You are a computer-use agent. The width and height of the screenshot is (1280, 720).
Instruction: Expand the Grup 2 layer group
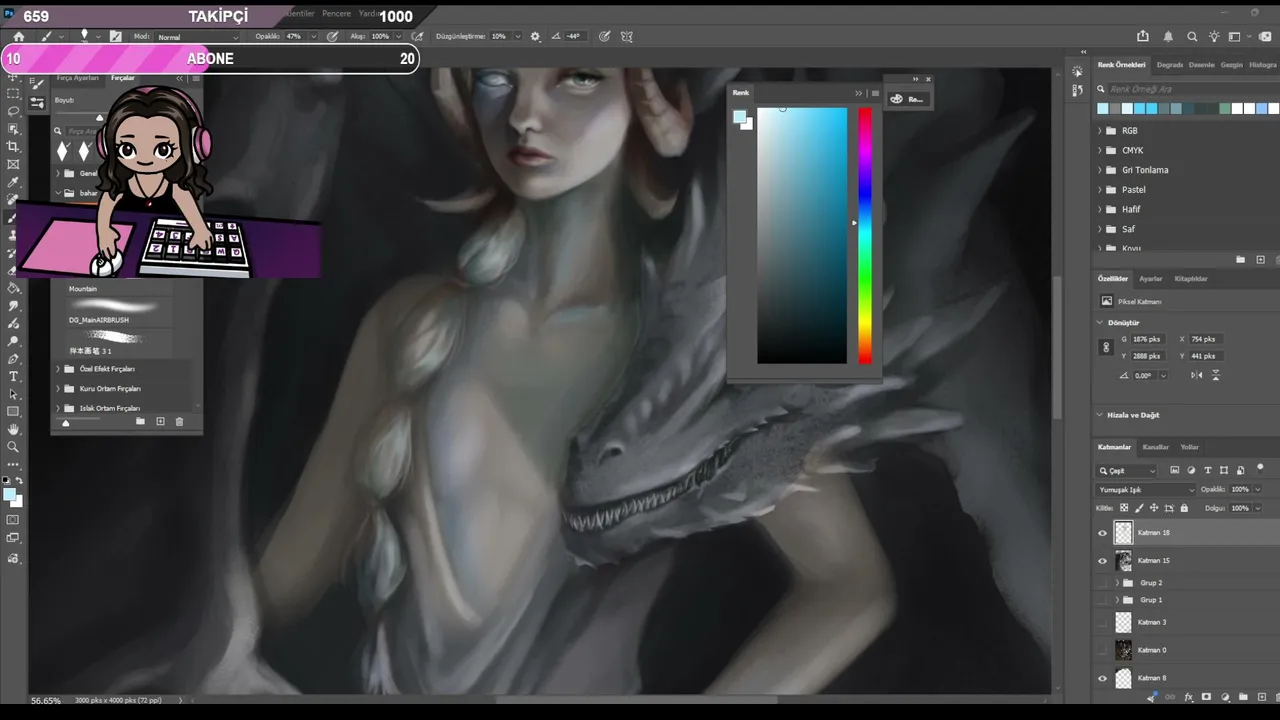tap(1117, 583)
